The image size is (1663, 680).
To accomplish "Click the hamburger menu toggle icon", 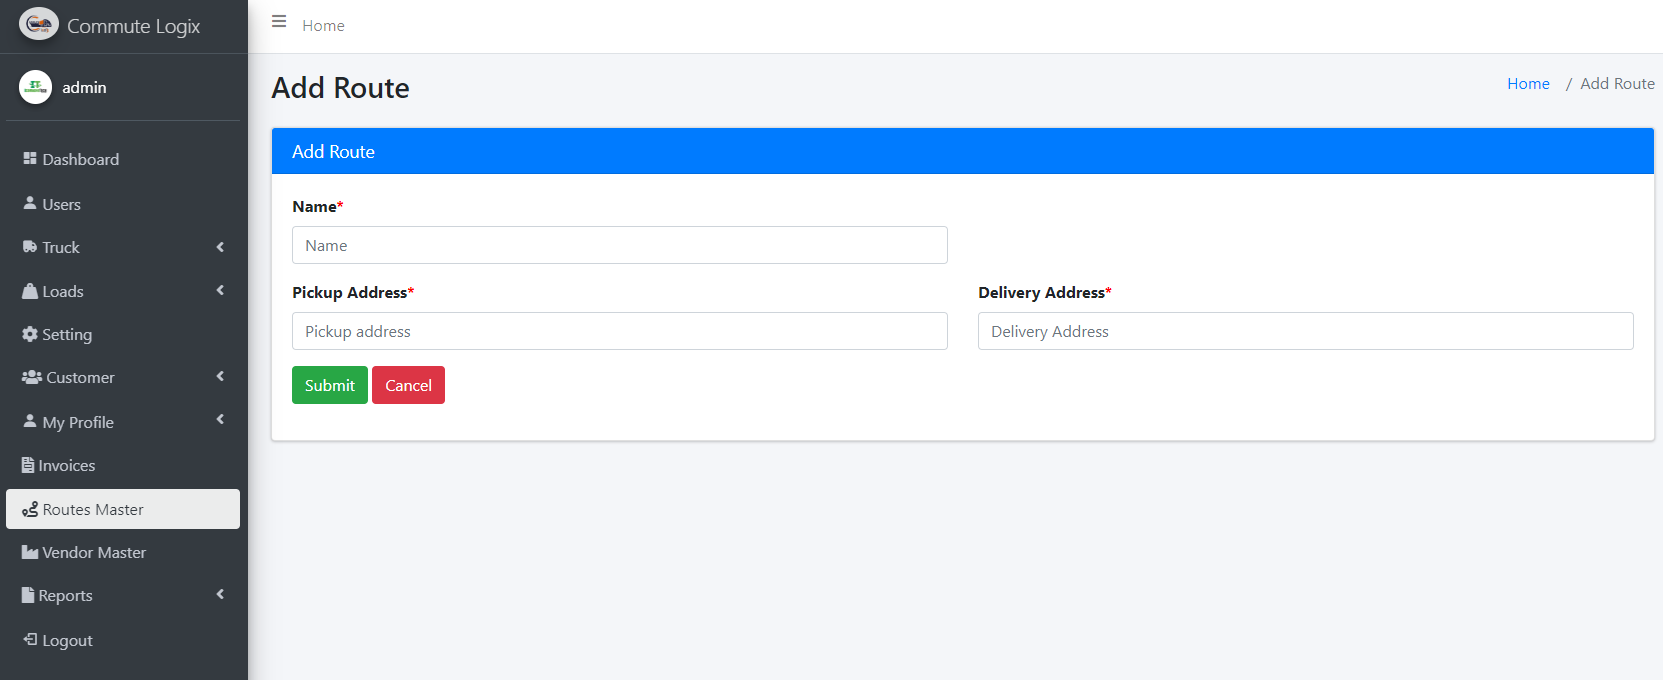I will [279, 22].
